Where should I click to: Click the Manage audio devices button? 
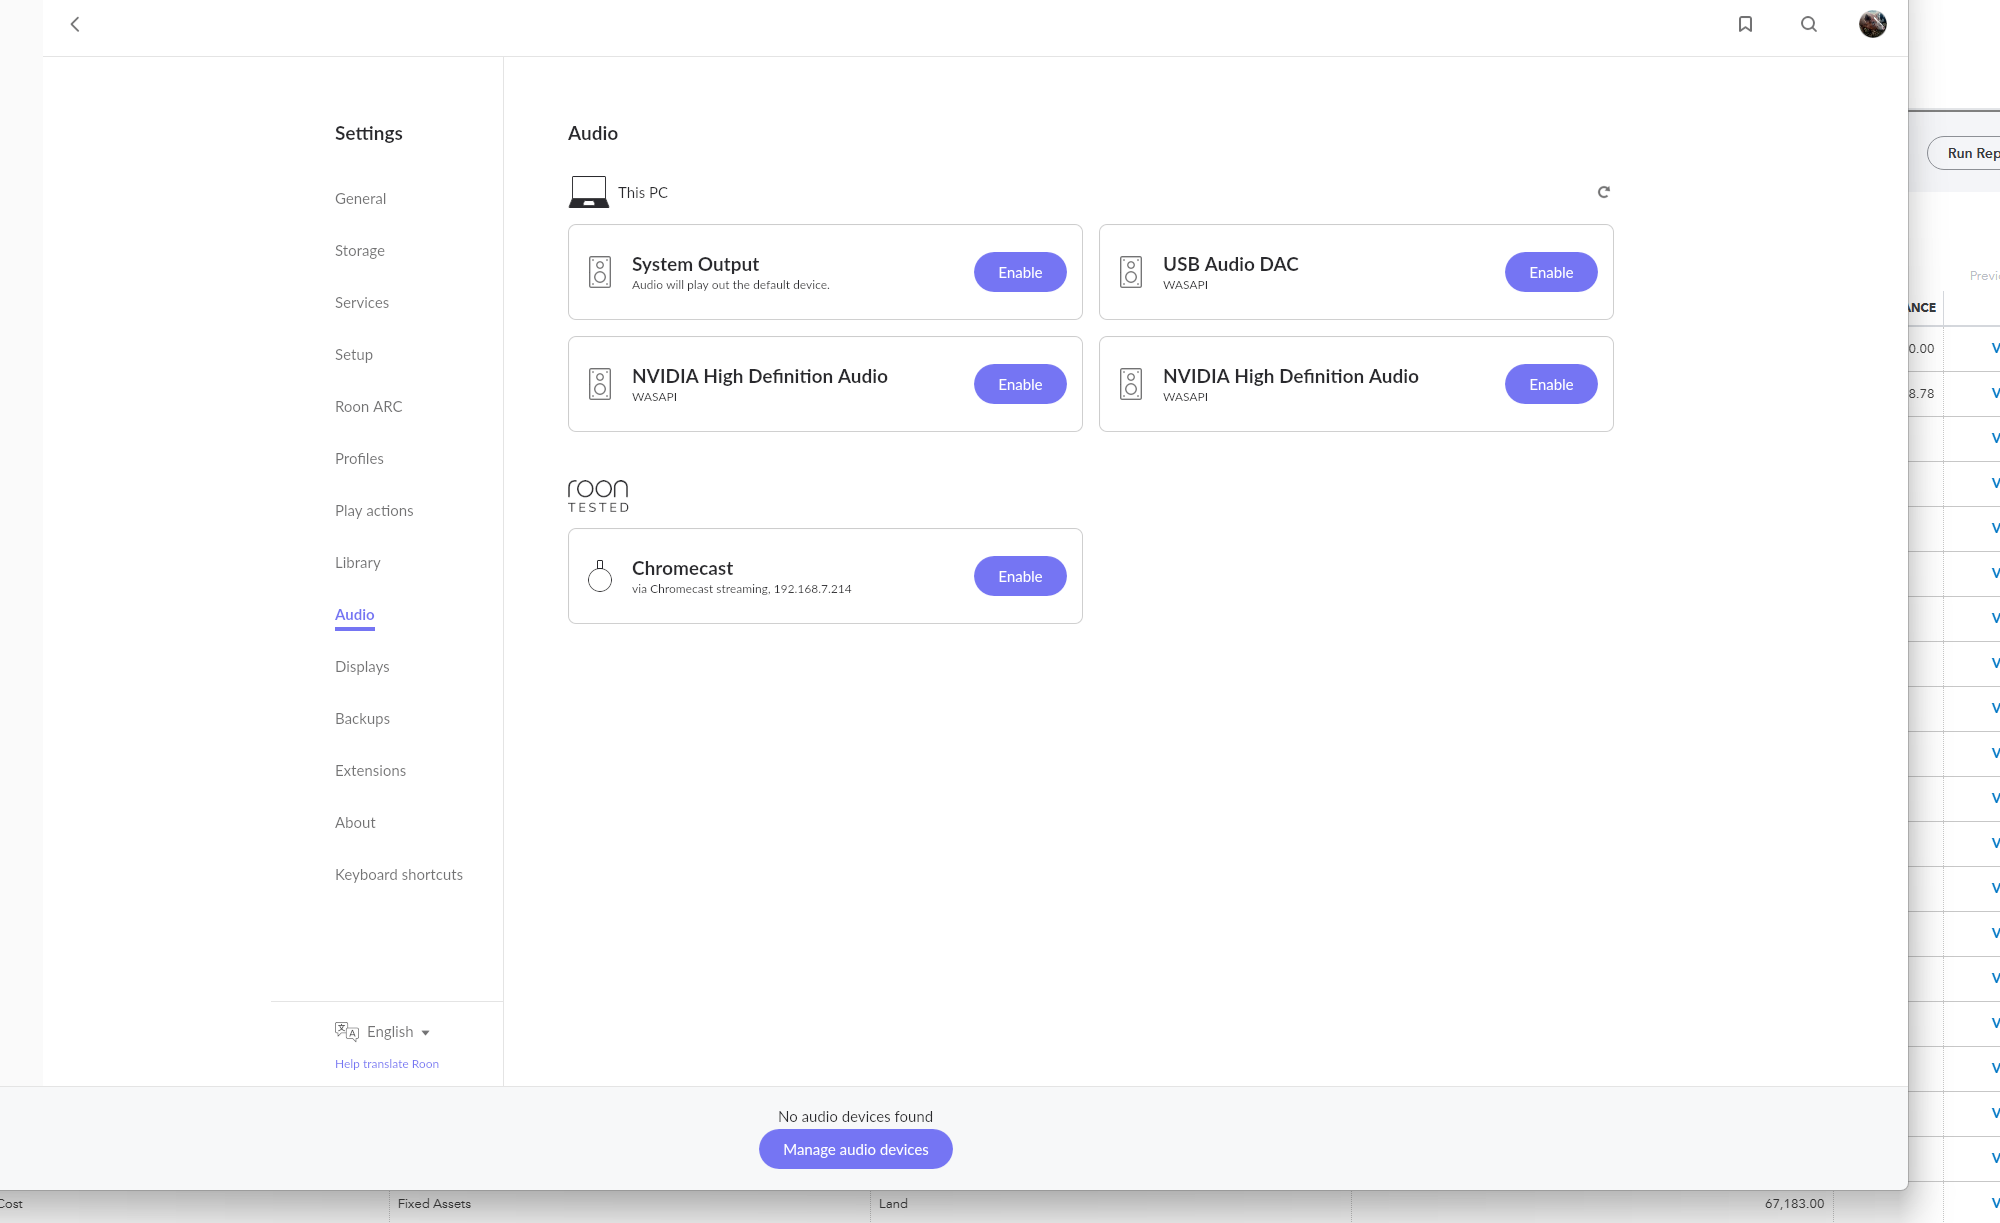click(855, 1149)
